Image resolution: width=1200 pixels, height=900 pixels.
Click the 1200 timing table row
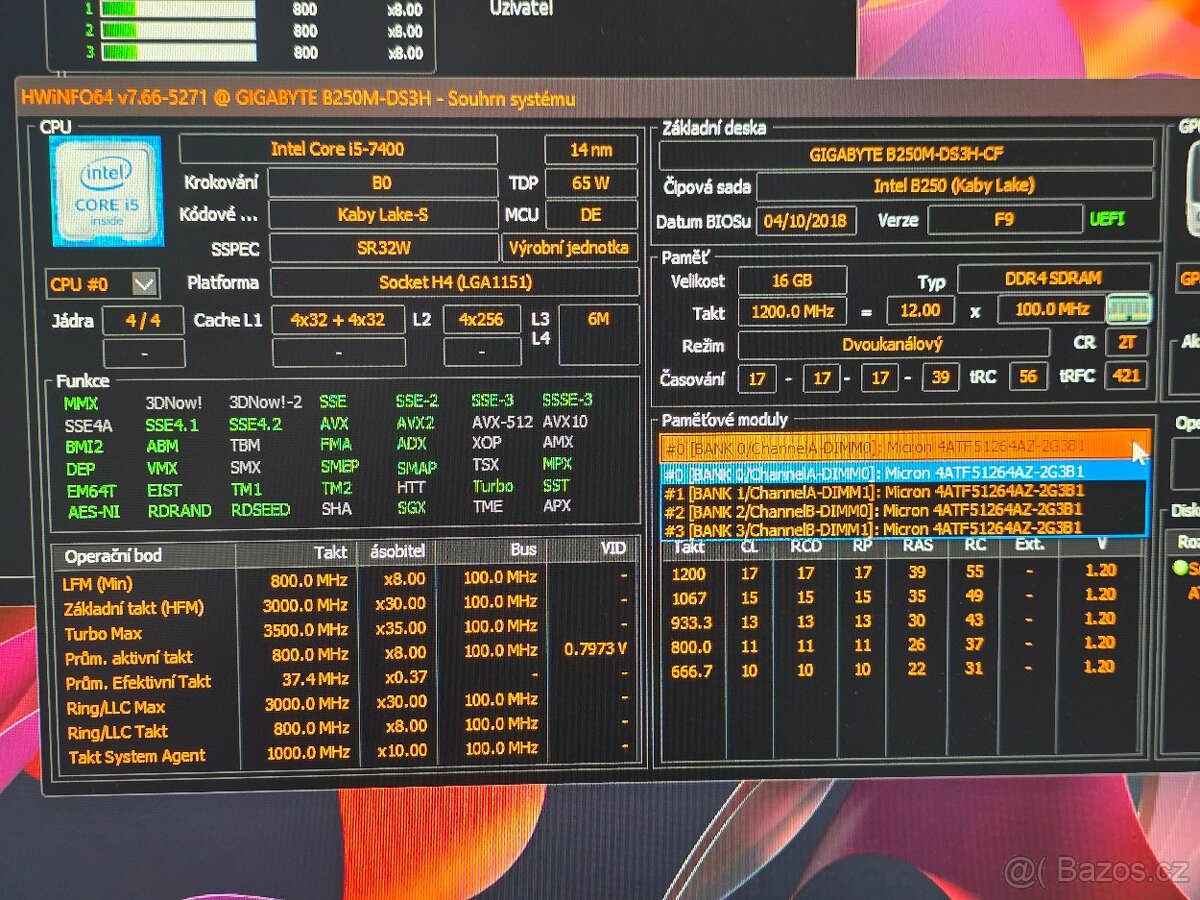click(903, 573)
